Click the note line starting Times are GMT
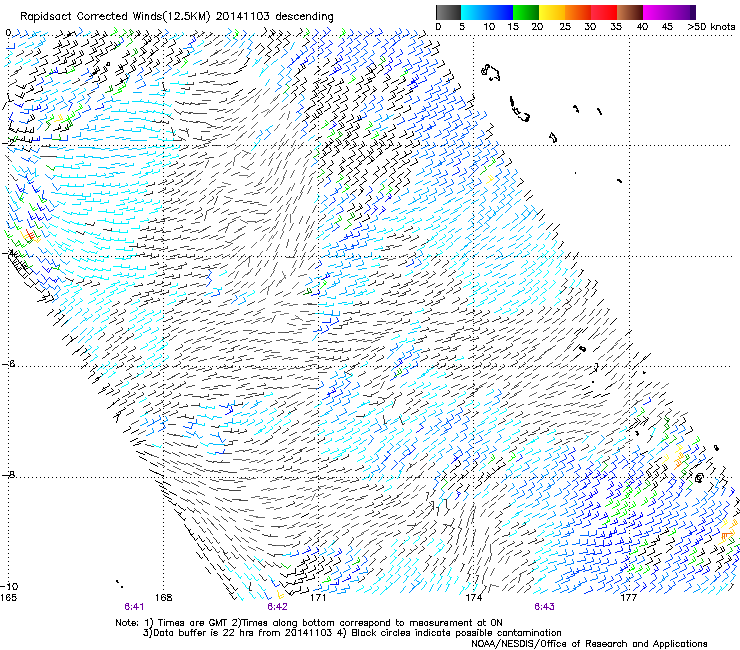The height and width of the screenshot is (650, 740). point(309,623)
